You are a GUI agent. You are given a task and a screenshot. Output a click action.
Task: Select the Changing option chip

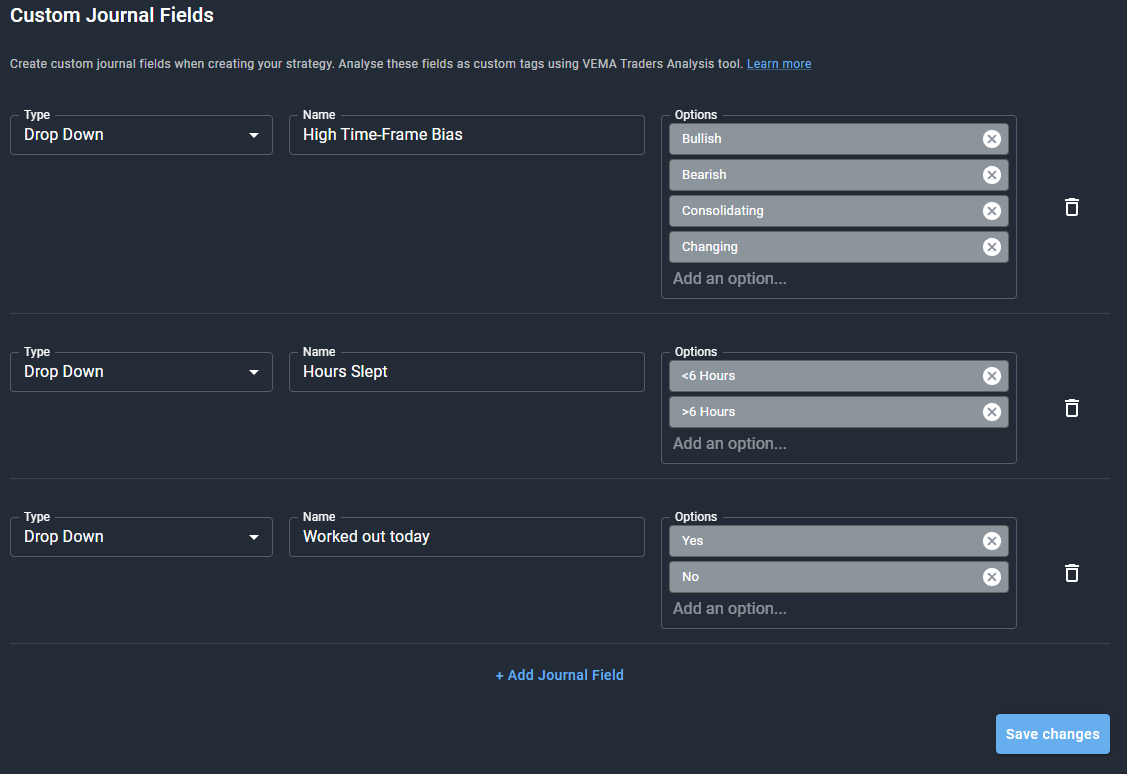[x=839, y=247]
